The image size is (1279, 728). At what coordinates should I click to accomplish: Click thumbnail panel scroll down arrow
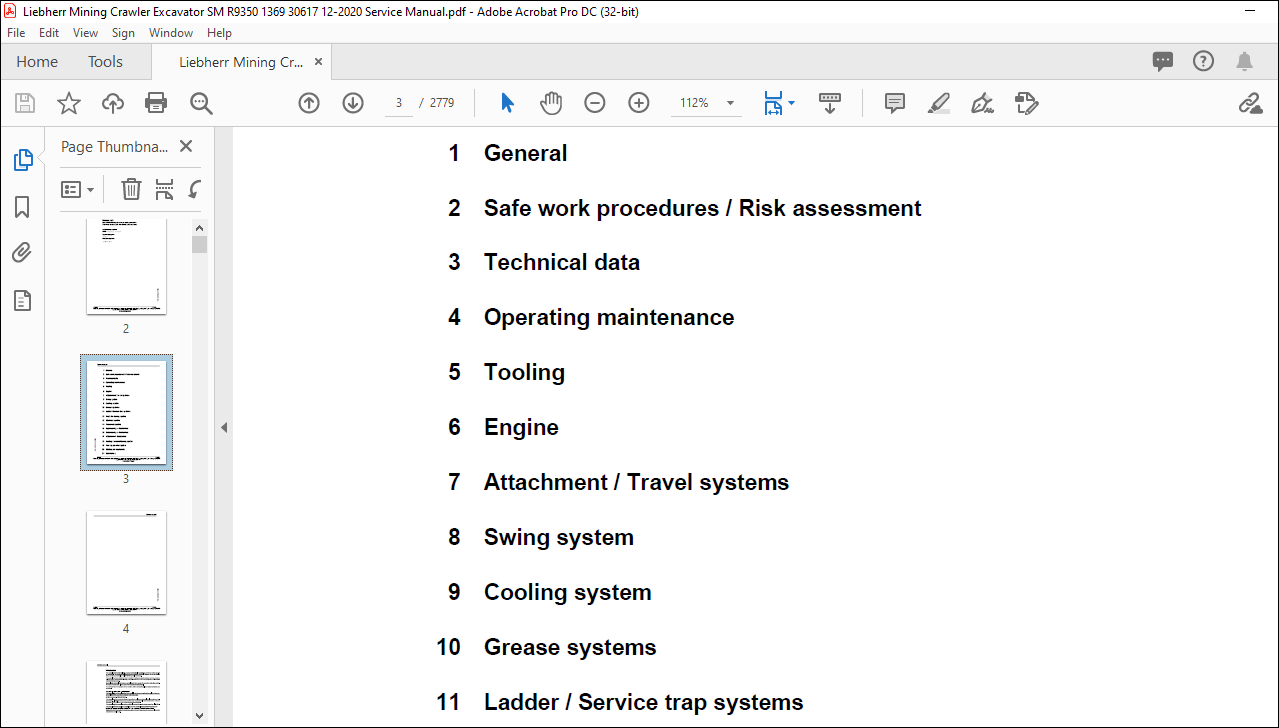199,715
